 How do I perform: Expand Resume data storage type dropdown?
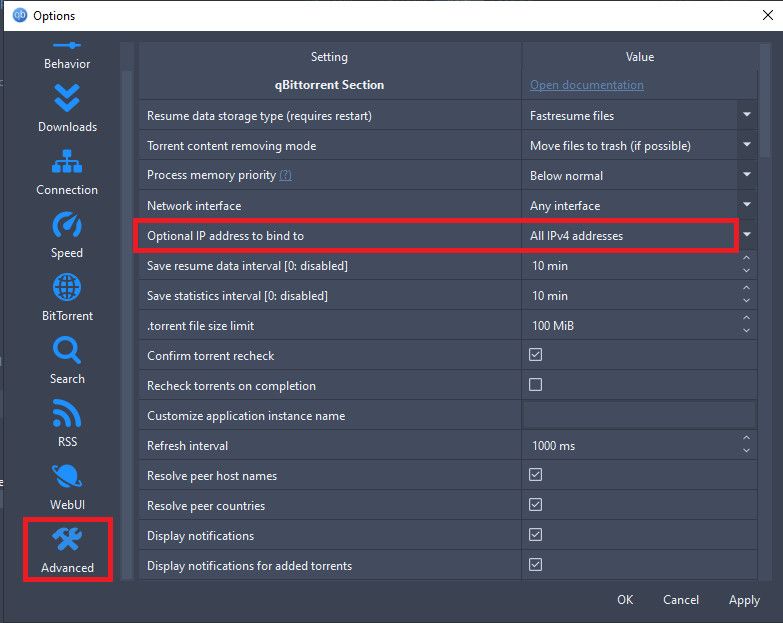point(747,115)
